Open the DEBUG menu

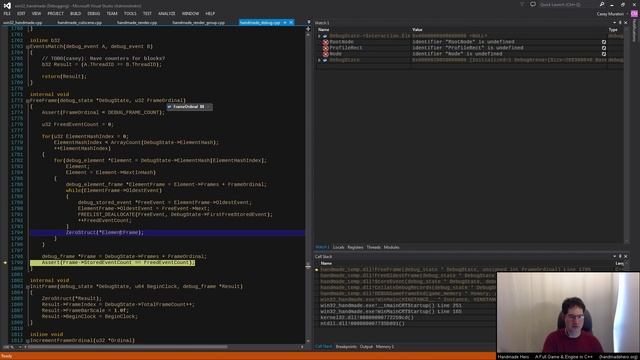[93, 13]
